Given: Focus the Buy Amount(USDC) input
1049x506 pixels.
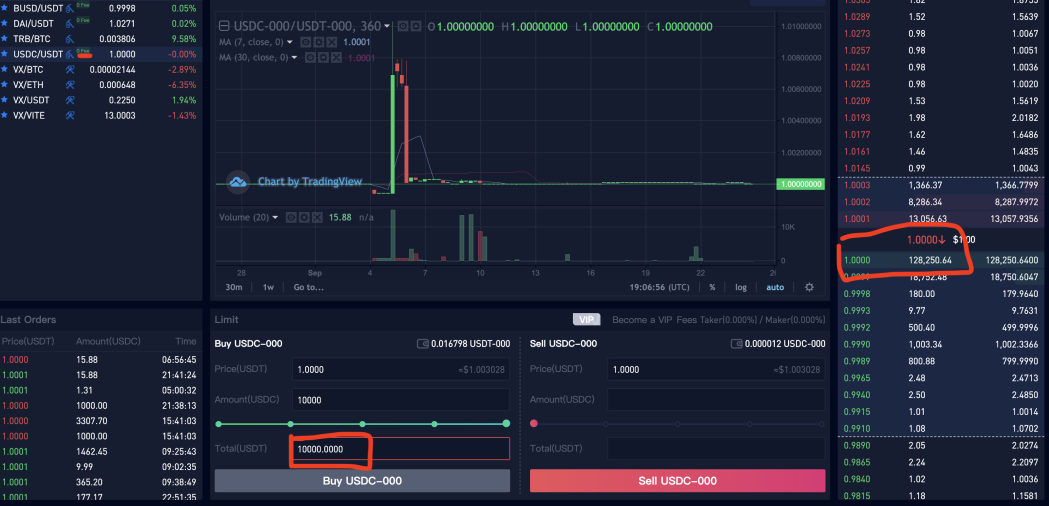Looking at the screenshot, I should [401, 400].
